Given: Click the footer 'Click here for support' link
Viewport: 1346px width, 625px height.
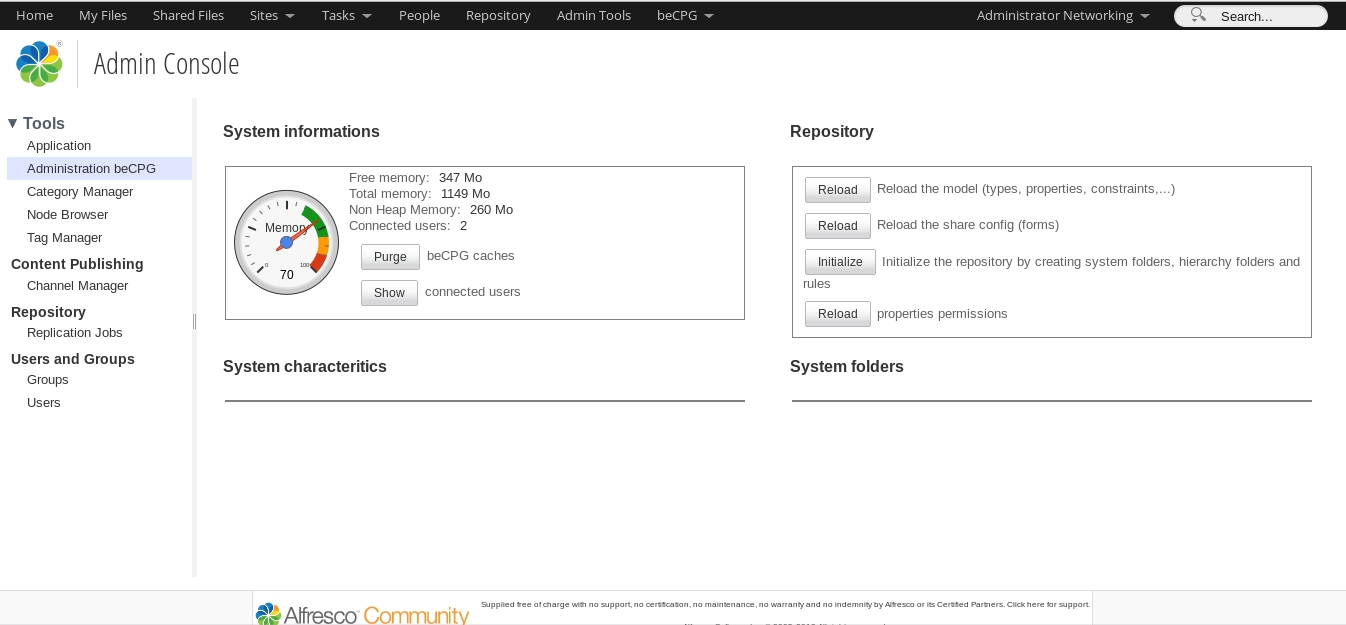Looking at the screenshot, I should click(1048, 604).
